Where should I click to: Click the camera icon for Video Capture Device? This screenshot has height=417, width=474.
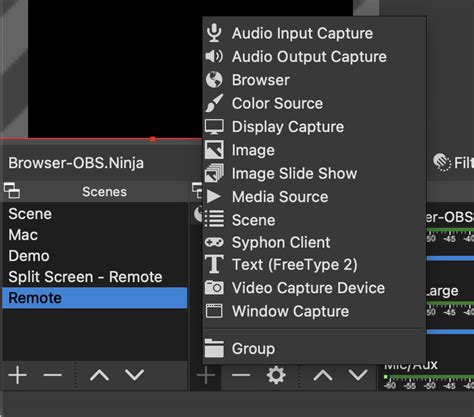(x=214, y=288)
